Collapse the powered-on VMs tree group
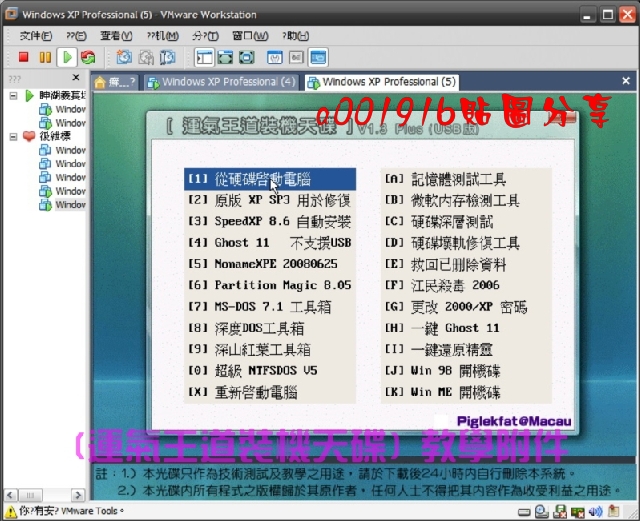640x521 pixels. (12, 95)
